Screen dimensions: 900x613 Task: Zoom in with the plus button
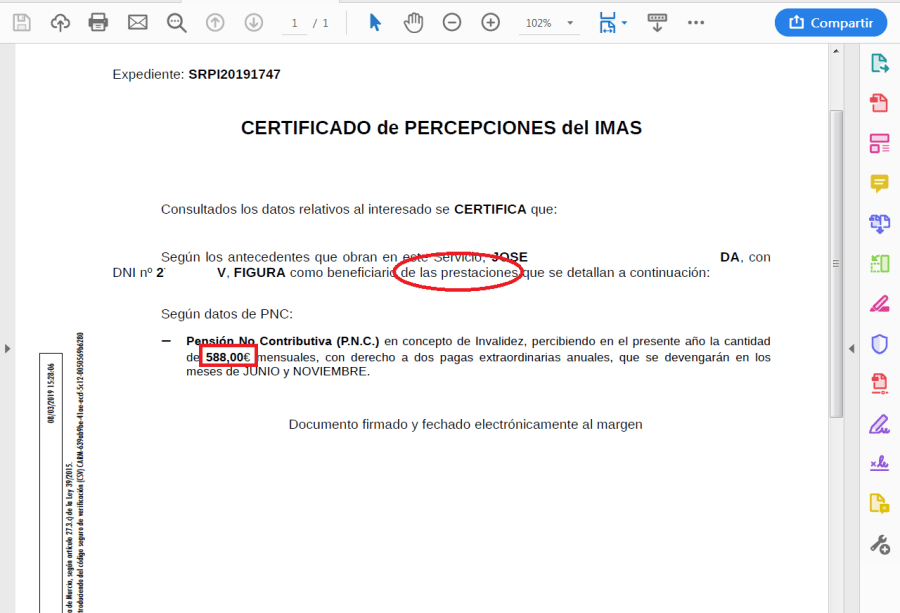[490, 22]
